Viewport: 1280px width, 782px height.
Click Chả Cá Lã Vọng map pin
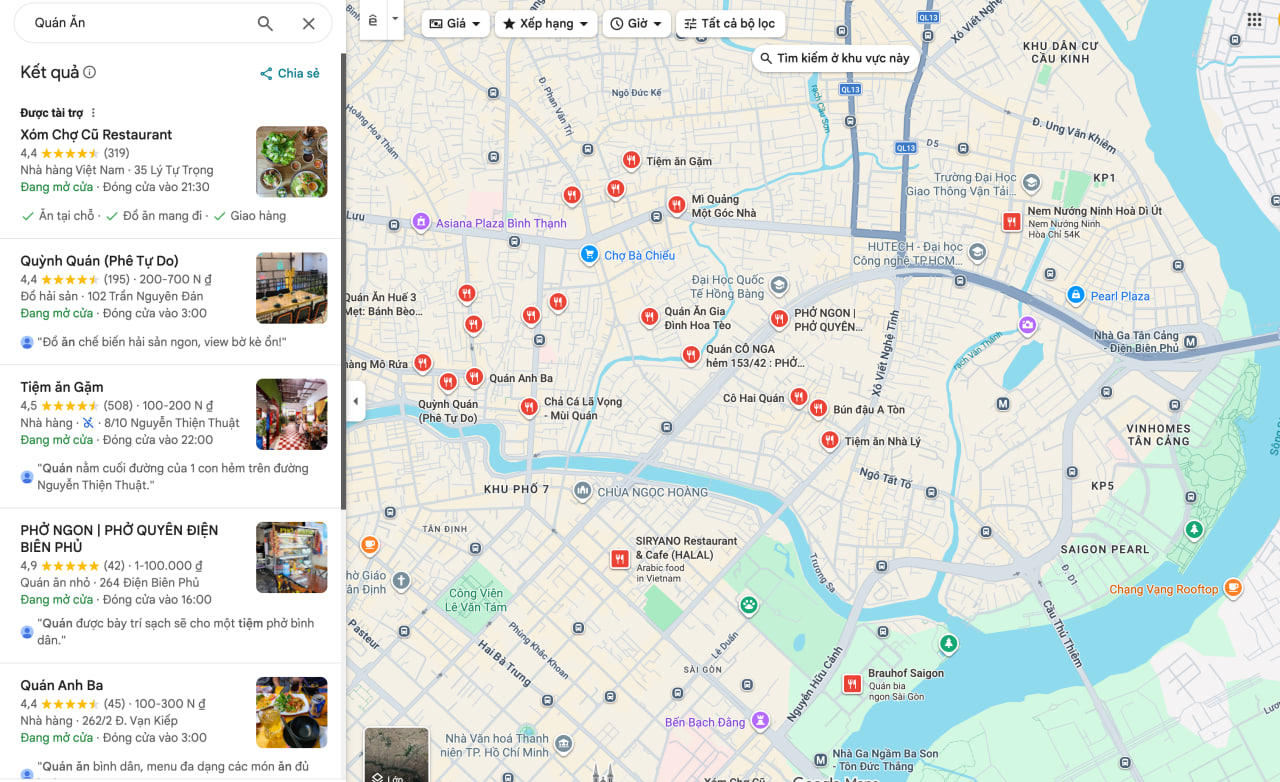(528, 407)
